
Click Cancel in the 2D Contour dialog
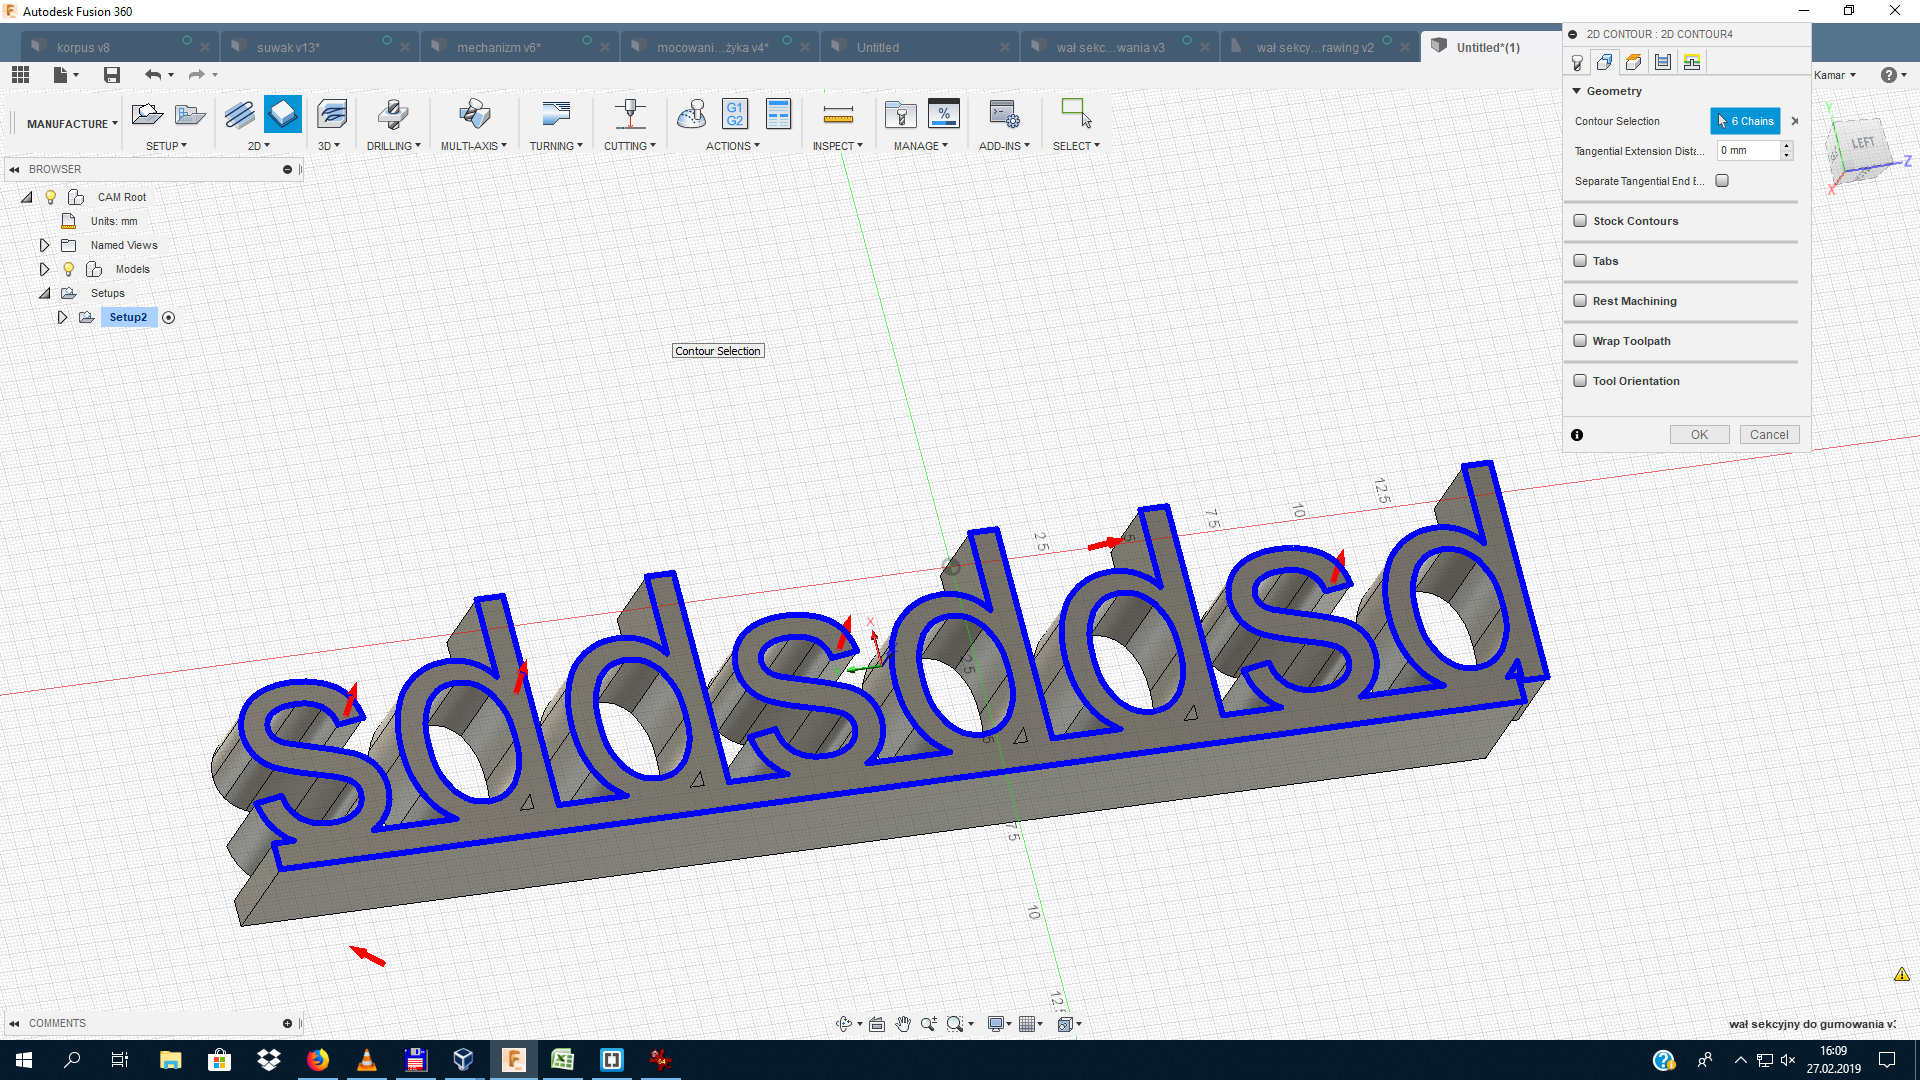click(1769, 435)
